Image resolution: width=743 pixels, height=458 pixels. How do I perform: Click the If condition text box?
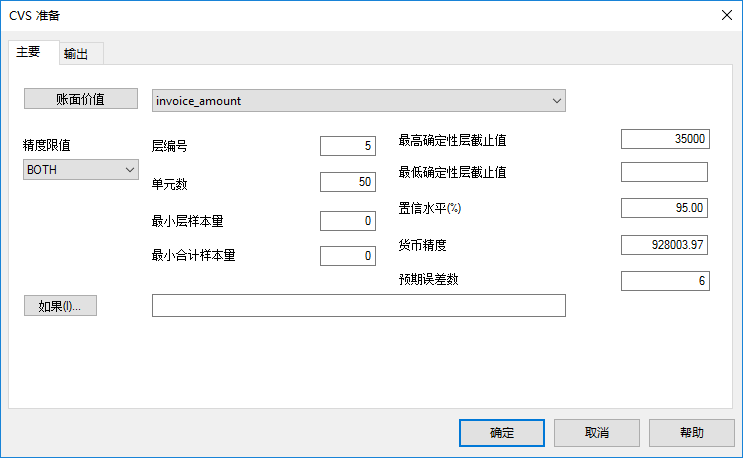pyautogui.click(x=358, y=305)
